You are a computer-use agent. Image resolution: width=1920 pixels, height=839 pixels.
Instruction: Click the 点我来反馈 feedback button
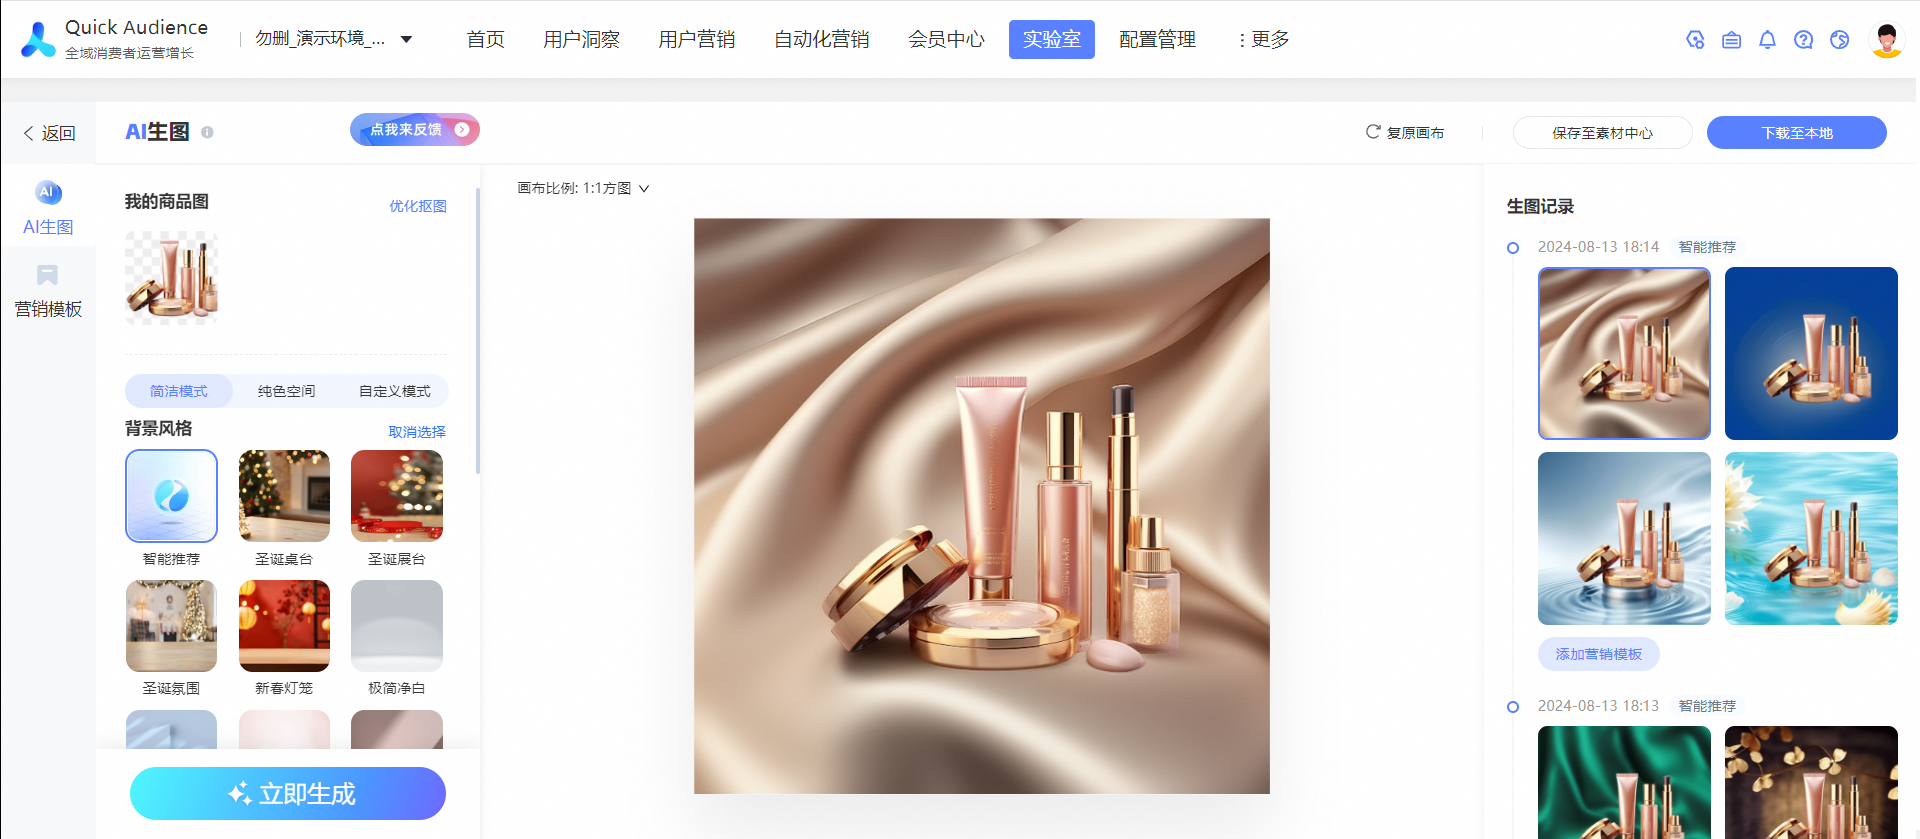pyautogui.click(x=415, y=130)
